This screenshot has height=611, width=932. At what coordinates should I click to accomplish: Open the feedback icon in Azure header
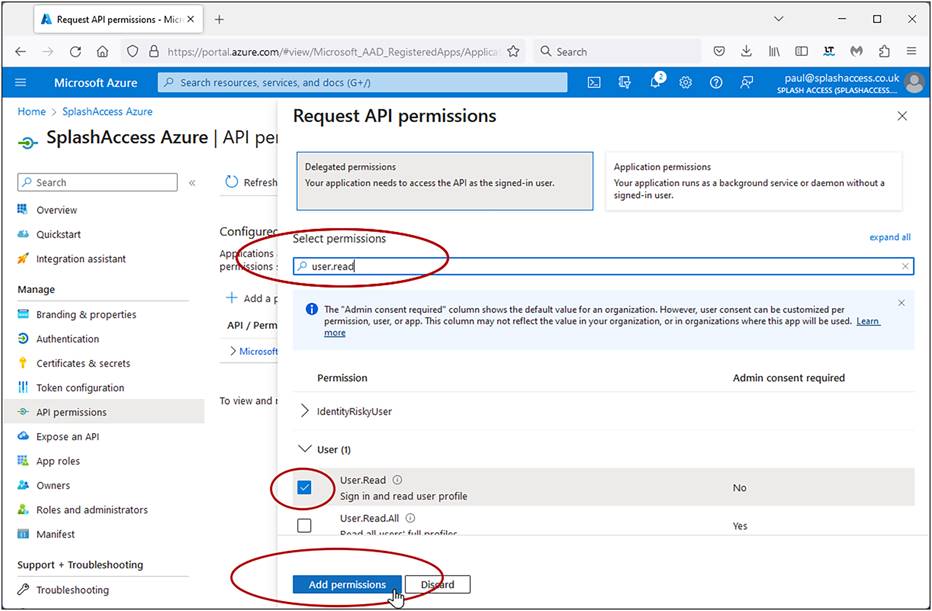[x=747, y=83]
